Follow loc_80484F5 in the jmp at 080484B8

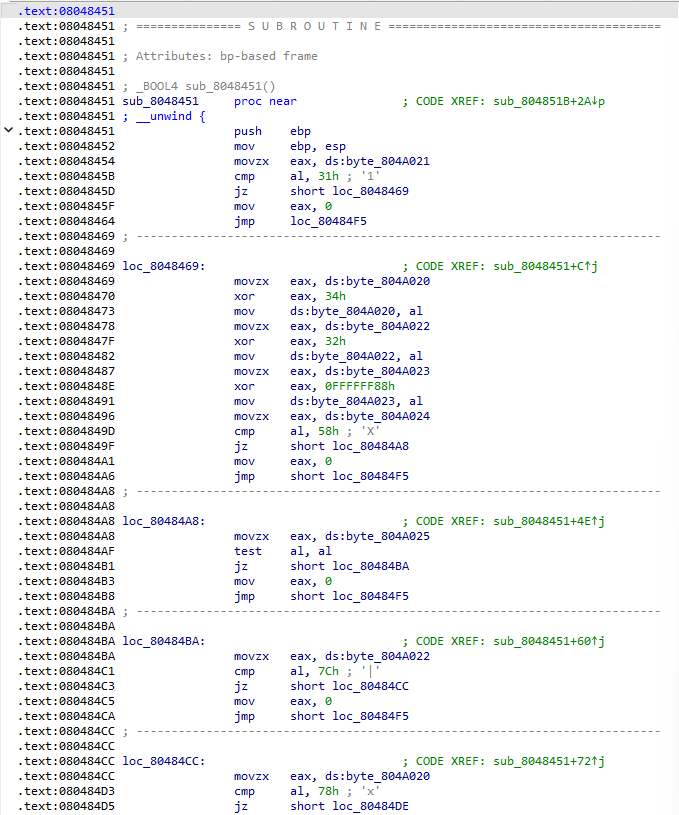pos(371,597)
